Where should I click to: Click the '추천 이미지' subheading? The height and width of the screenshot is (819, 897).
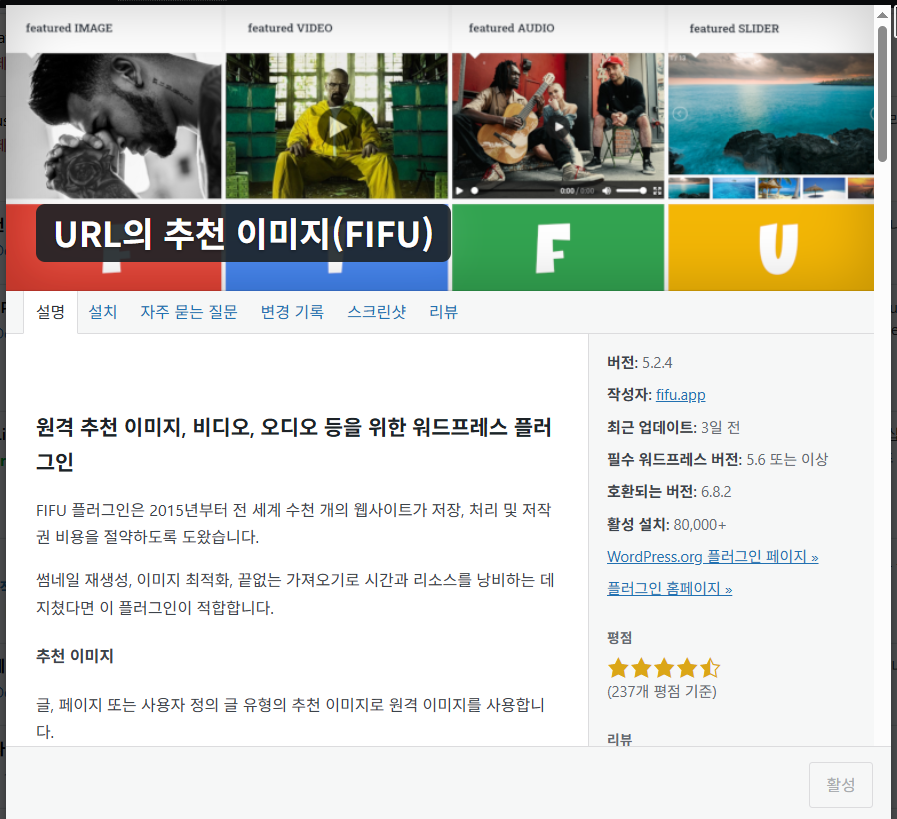(x=75, y=656)
